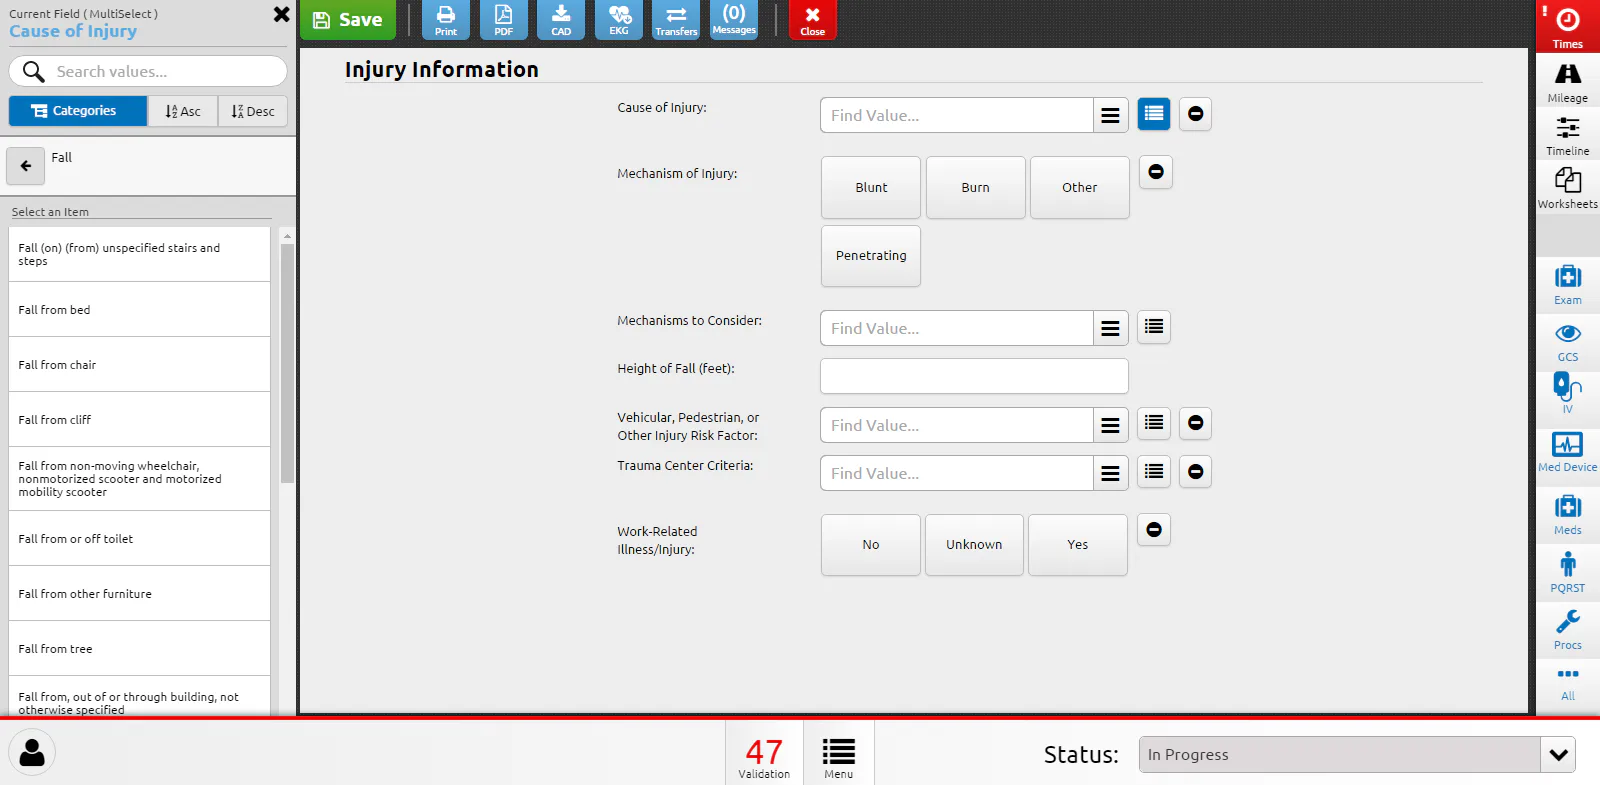Screen dimensions: 1600x785
Task: Open the Worksheets section
Action: pos(1568,188)
